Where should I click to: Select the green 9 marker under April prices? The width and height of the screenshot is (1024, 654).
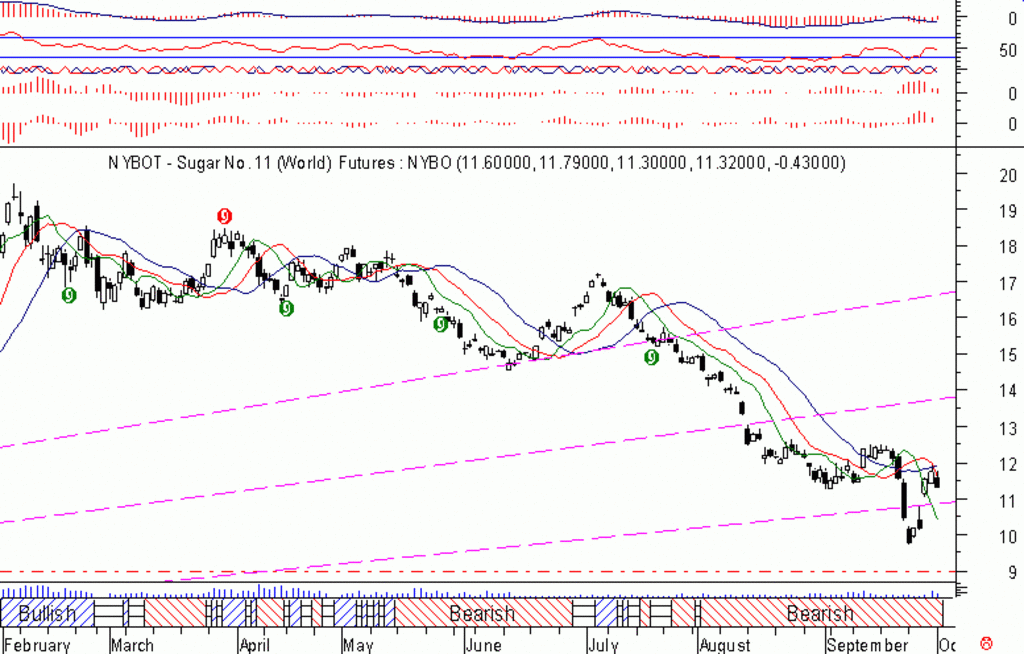point(286,308)
